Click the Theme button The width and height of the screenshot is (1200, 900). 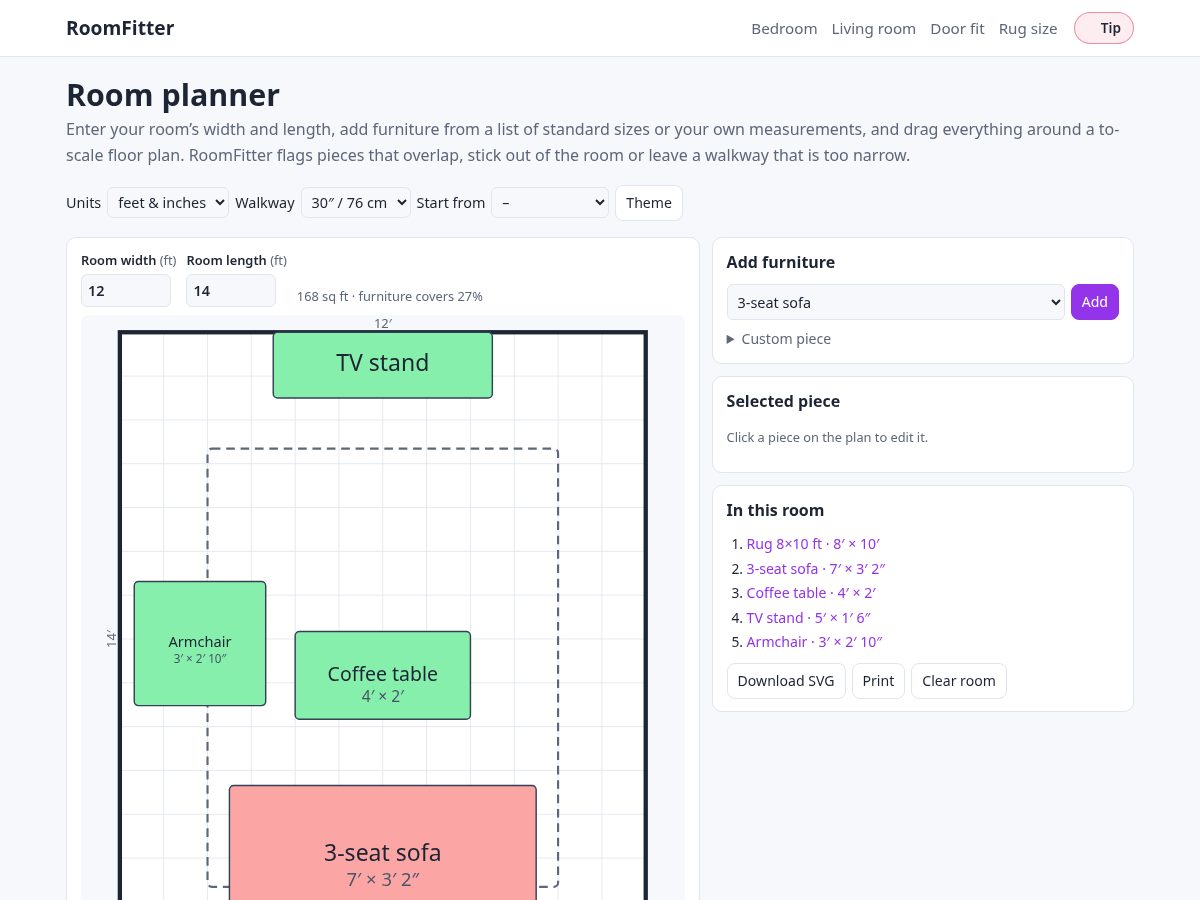click(649, 203)
